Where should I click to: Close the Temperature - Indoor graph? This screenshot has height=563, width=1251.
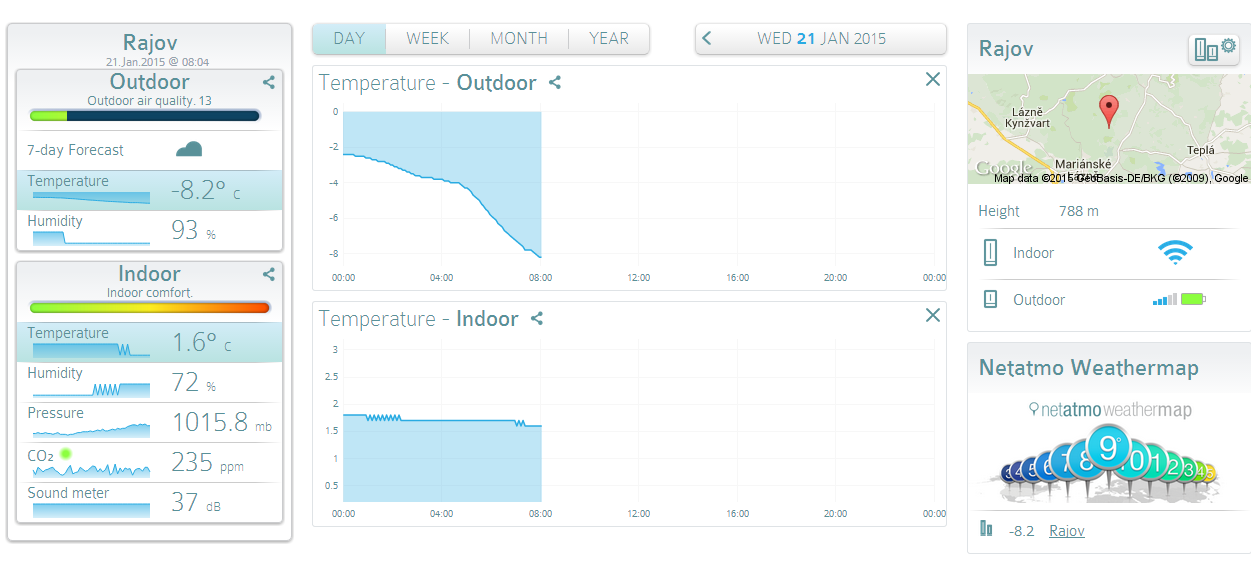[932, 315]
